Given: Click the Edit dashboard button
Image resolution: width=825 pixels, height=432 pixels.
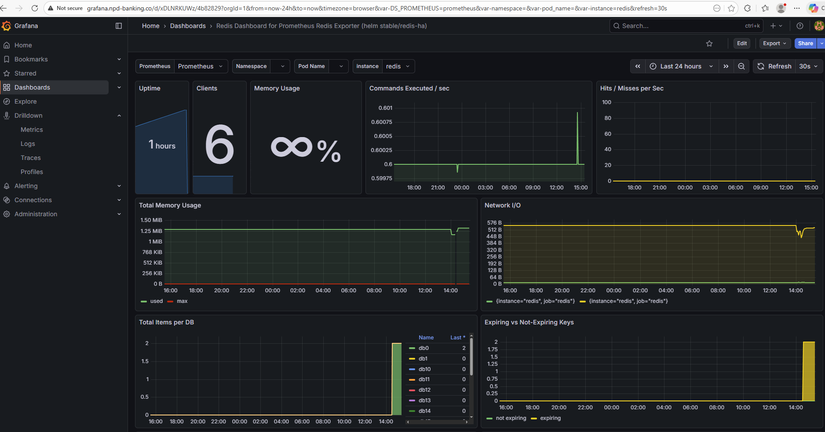Looking at the screenshot, I should 741,44.
